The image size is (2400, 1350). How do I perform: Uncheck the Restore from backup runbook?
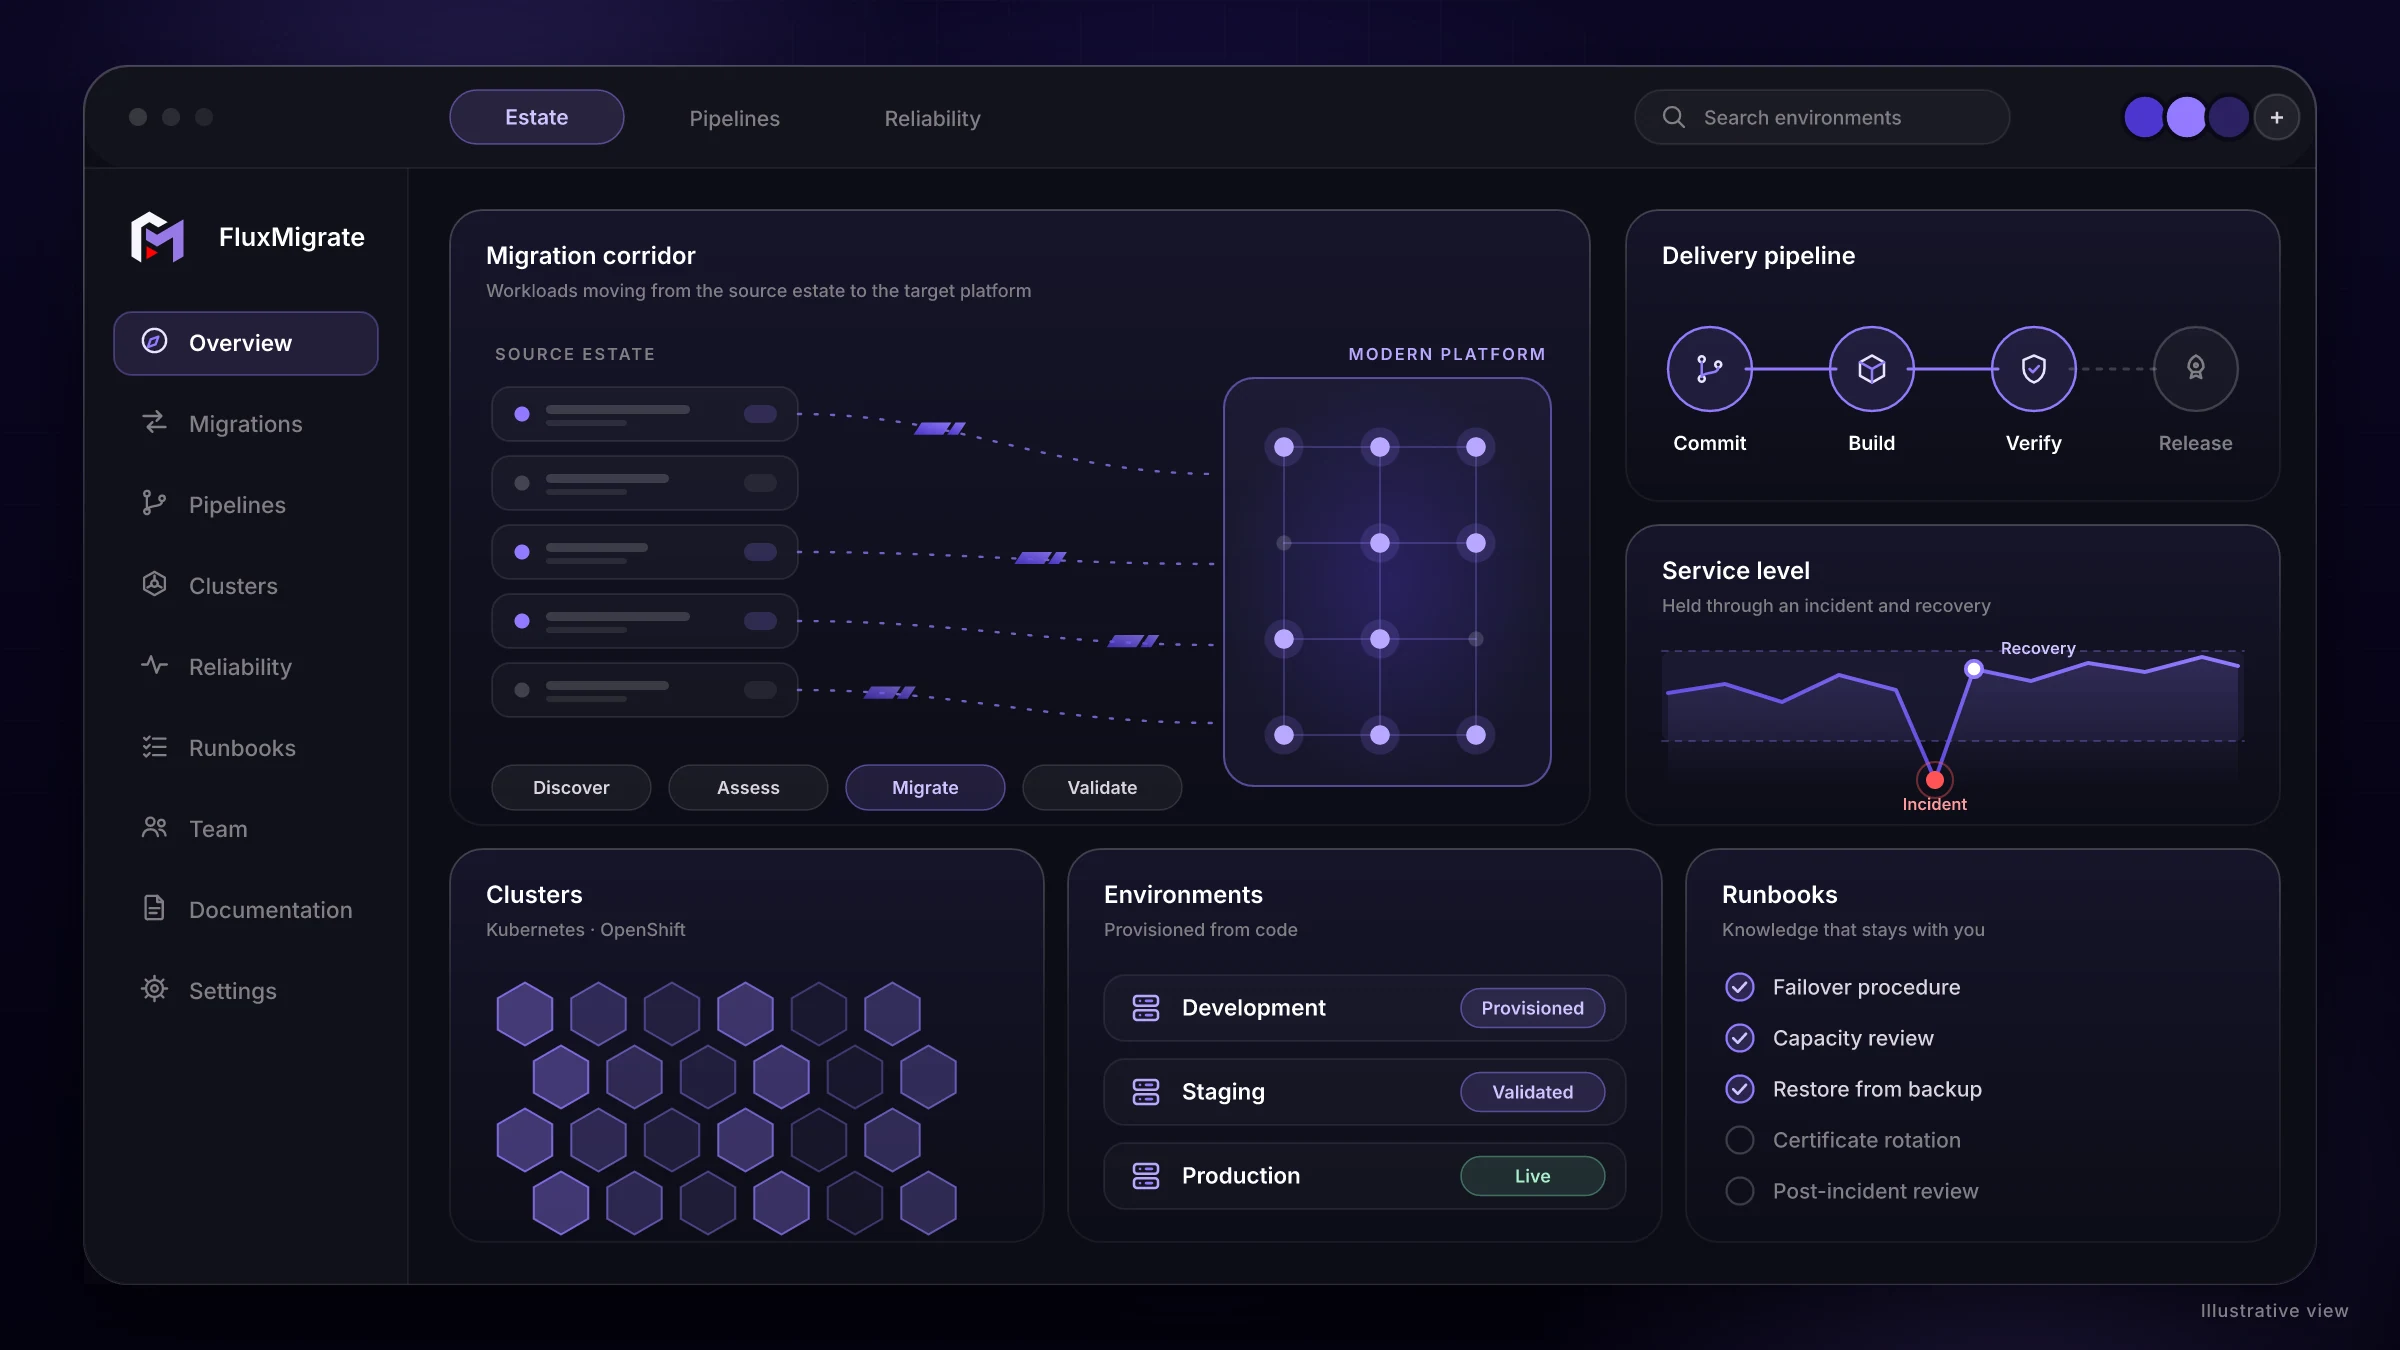coord(1740,1090)
